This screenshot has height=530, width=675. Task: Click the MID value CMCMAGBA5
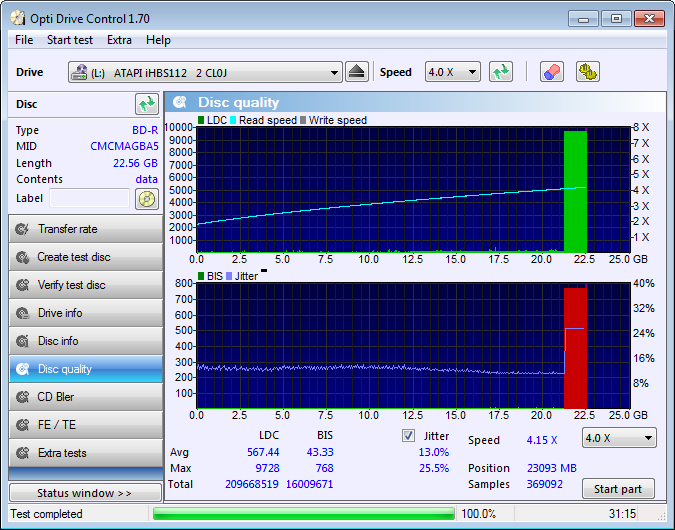(x=124, y=146)
